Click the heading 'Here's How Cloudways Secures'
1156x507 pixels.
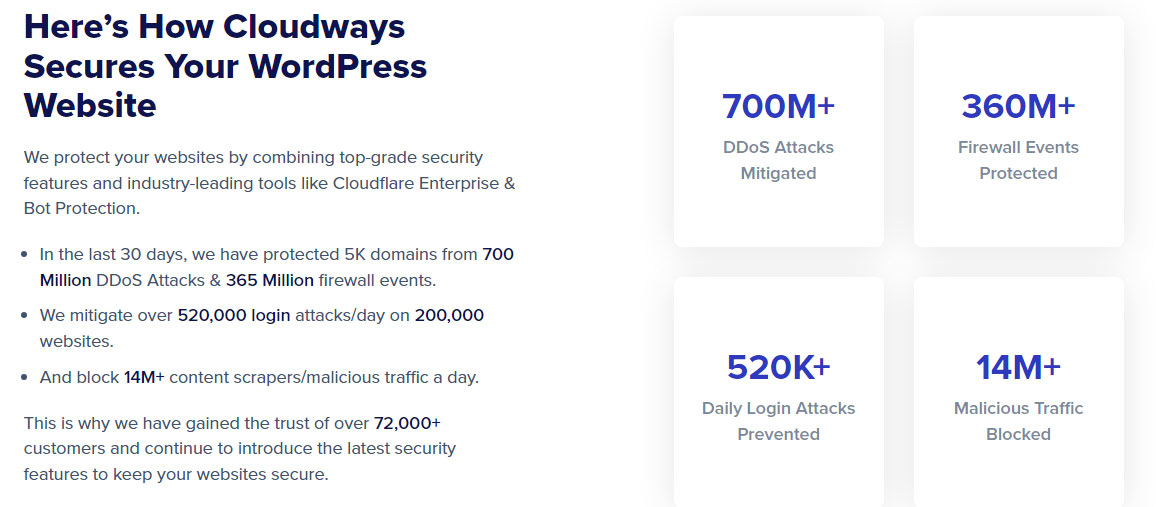click(226, 66)
